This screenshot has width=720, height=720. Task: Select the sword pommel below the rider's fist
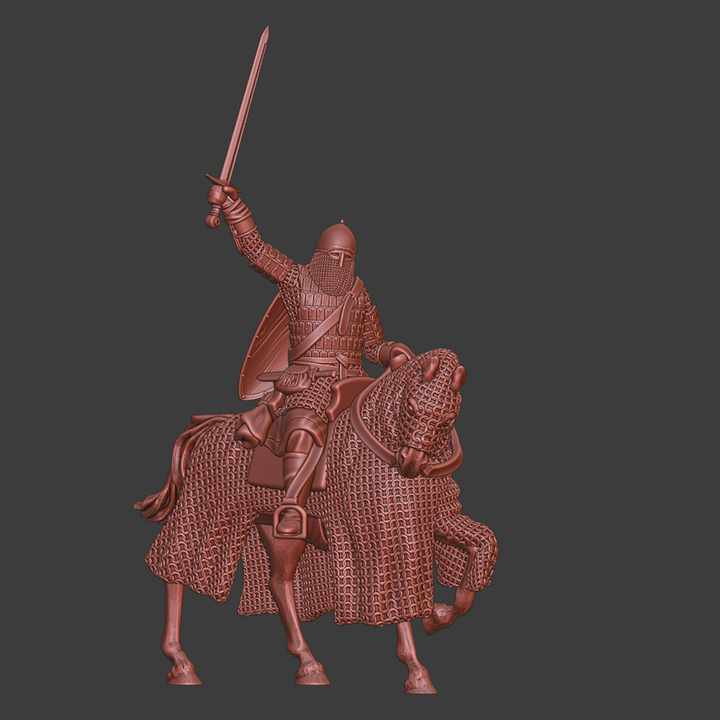213,219
